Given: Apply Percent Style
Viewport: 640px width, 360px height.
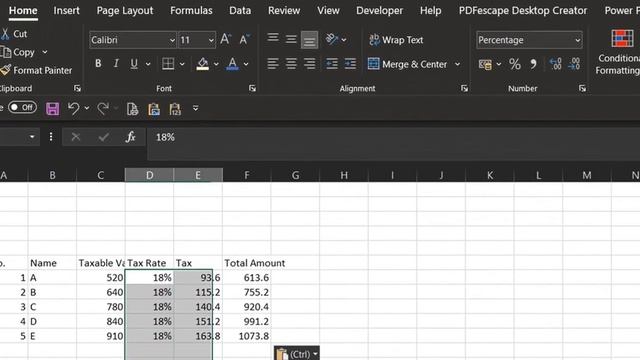Looking at the screenshot, I should pyautogui.click(x=515, y=64).
